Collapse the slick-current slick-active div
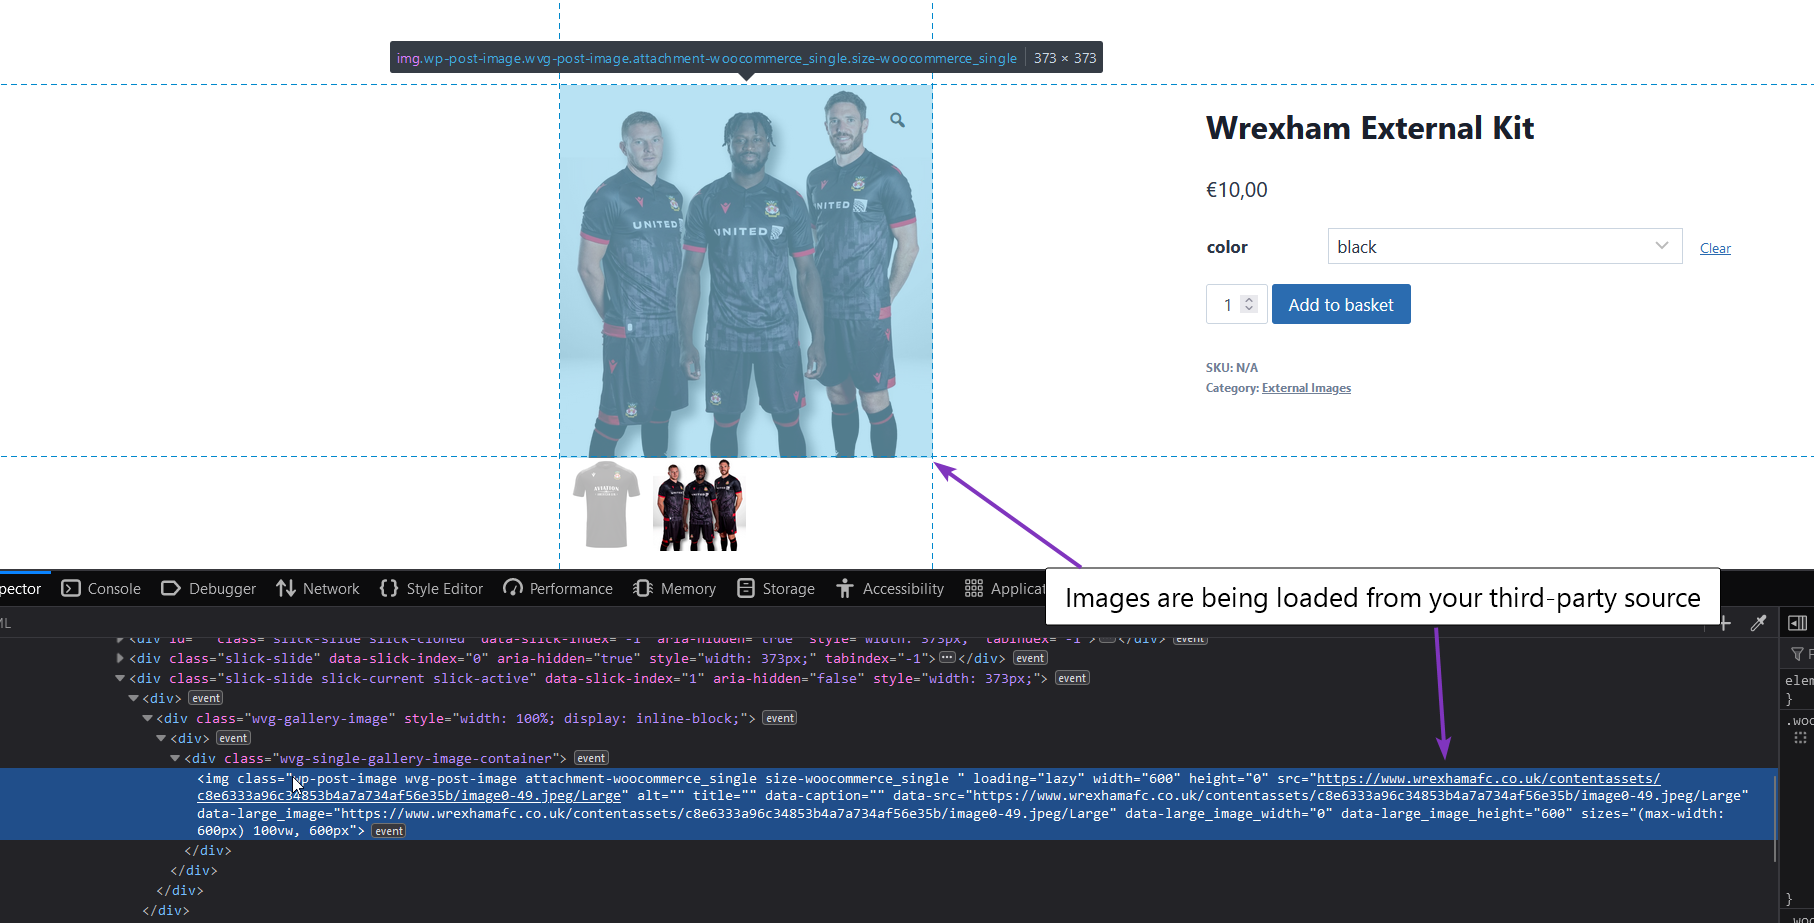 [120, 678]
